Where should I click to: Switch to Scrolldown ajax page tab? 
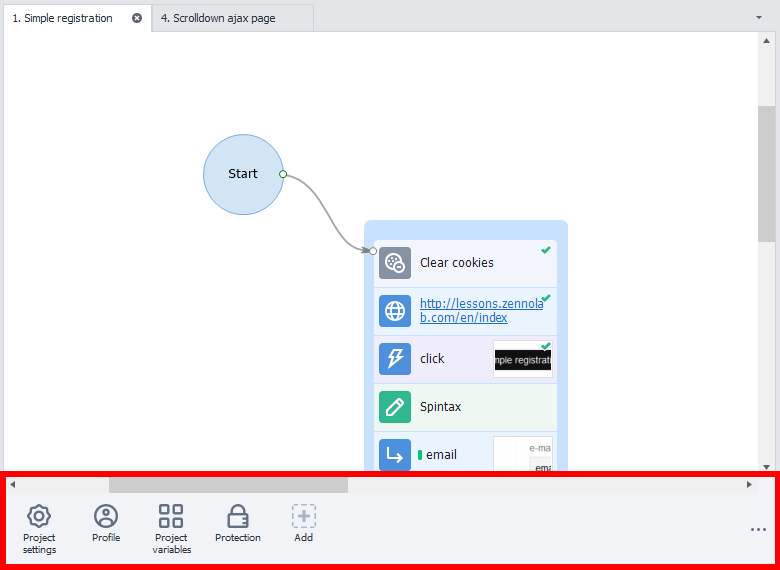point(225,18)
